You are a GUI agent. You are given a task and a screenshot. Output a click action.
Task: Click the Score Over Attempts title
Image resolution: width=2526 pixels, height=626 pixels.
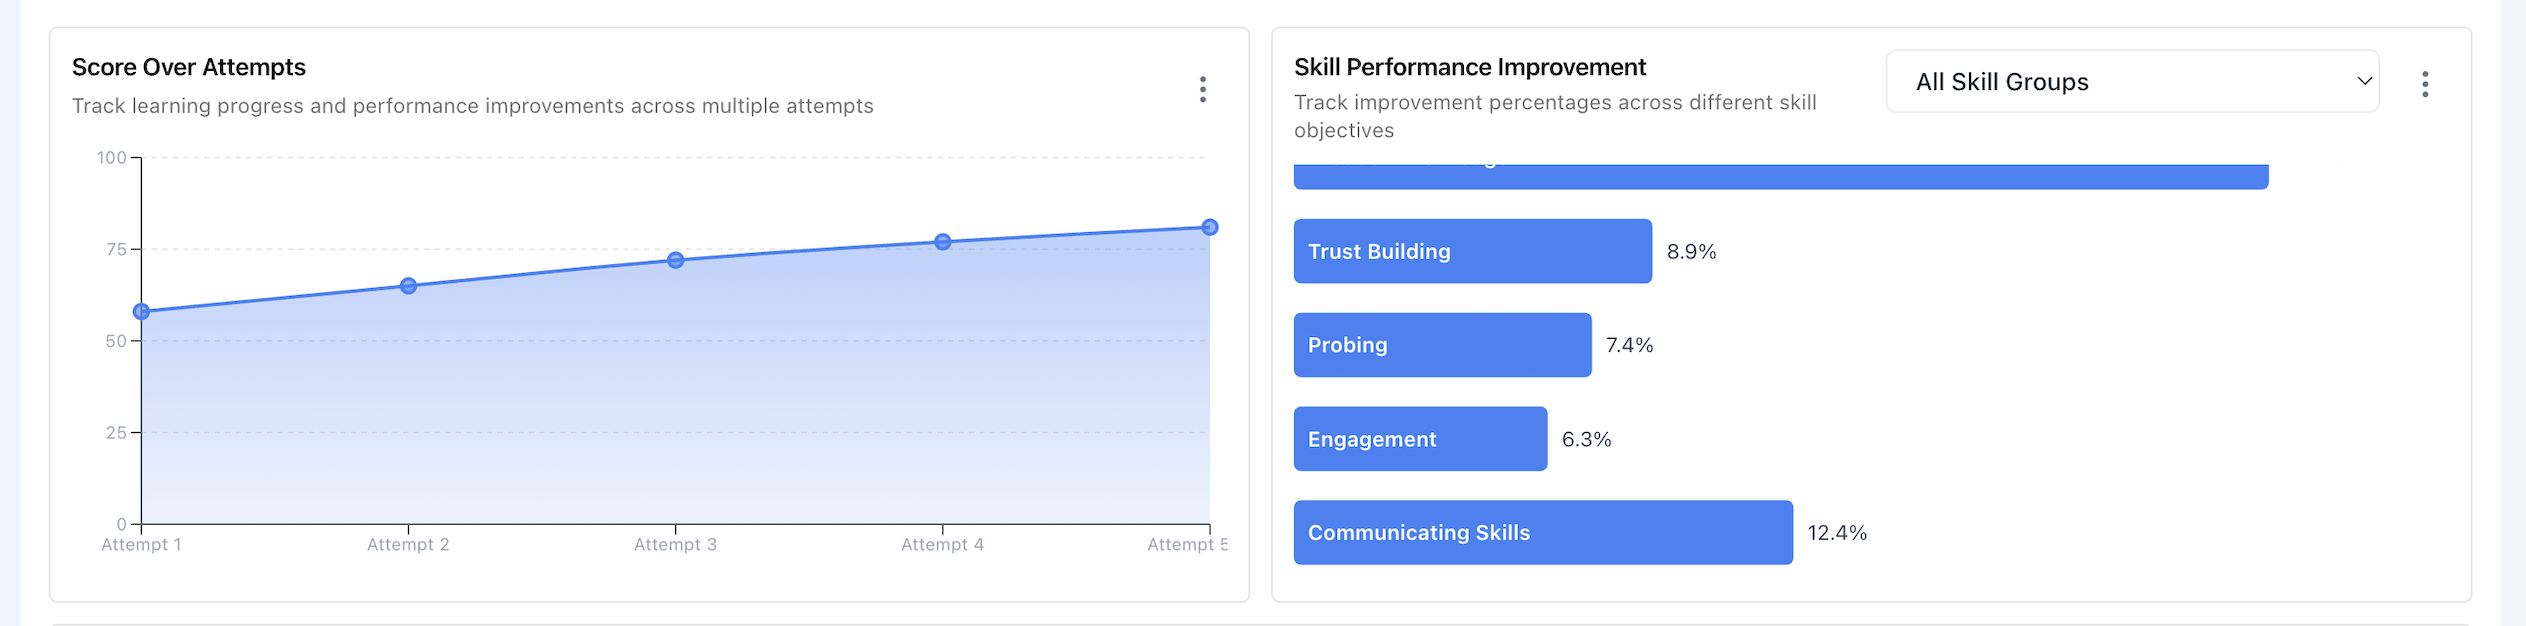[x=189, y=67]
